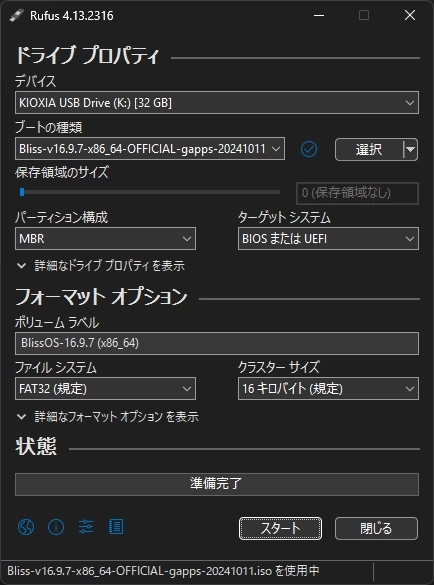Open the ファイル システム FAT32 dropdown
The height and width of the screenshot is (585, 434).
(x=105, y=388)
